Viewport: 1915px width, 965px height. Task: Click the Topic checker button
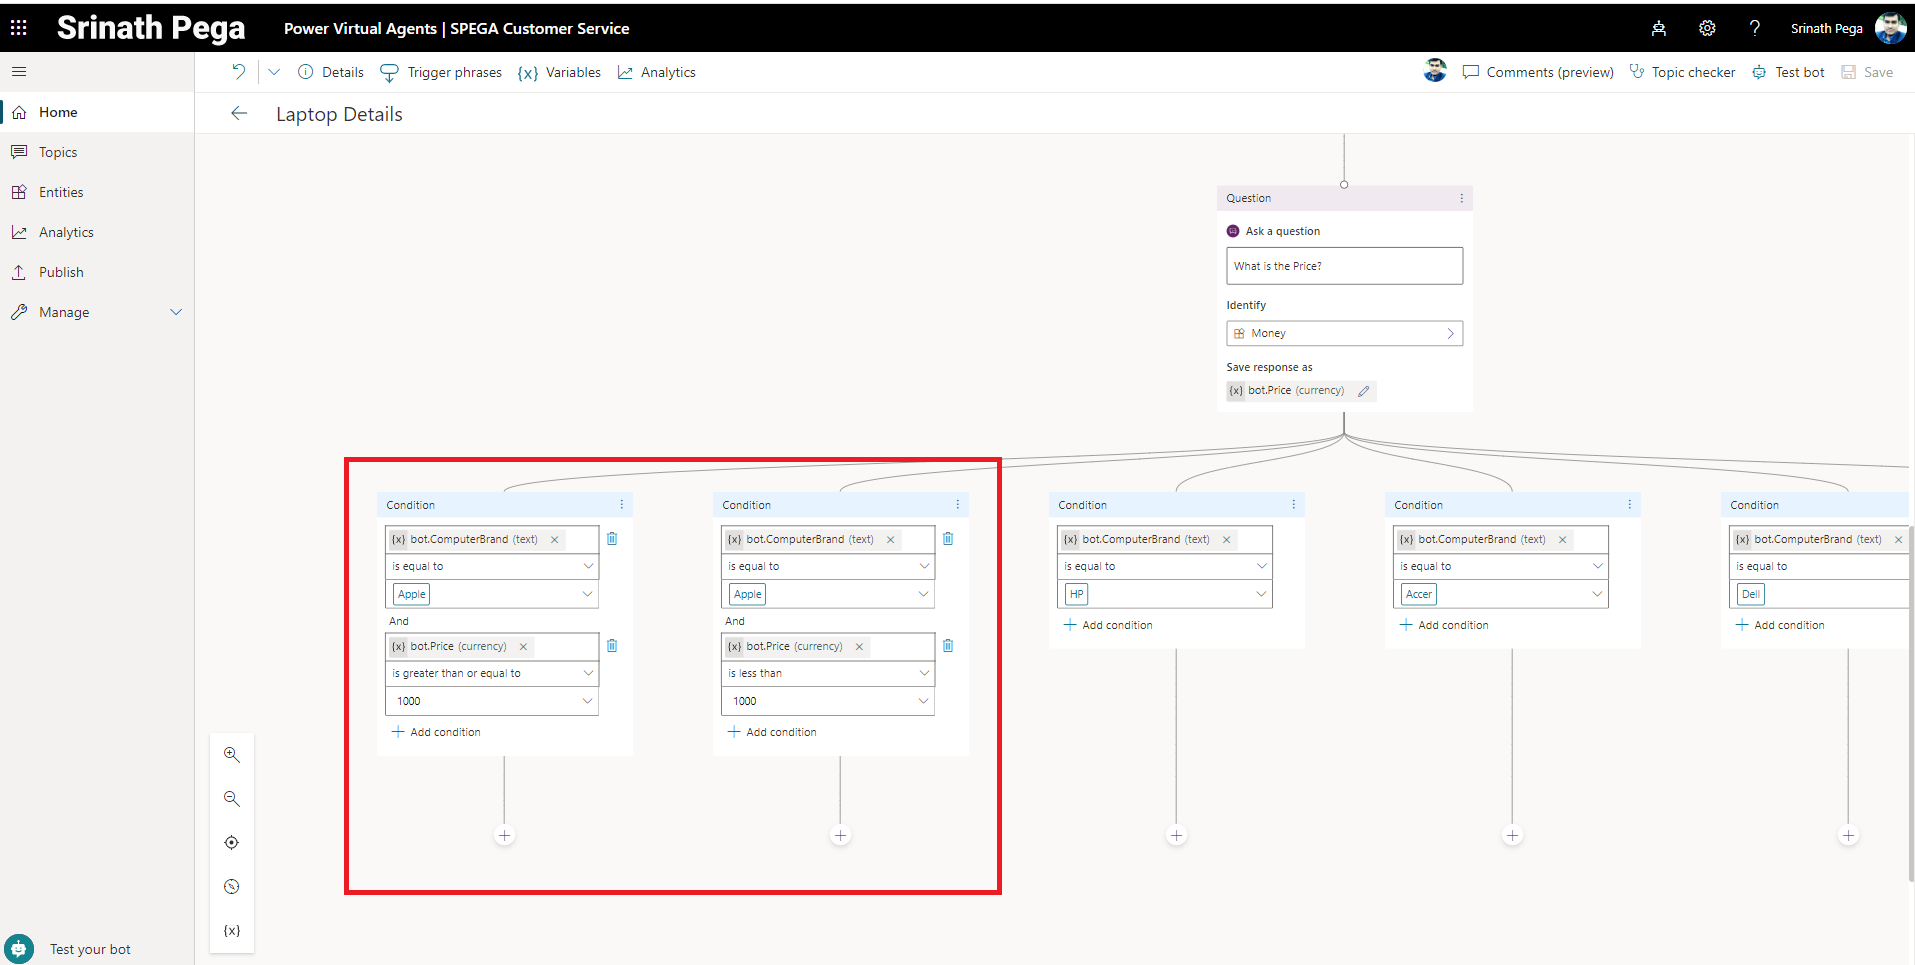pyautogui.click(x=1682, y=72)
